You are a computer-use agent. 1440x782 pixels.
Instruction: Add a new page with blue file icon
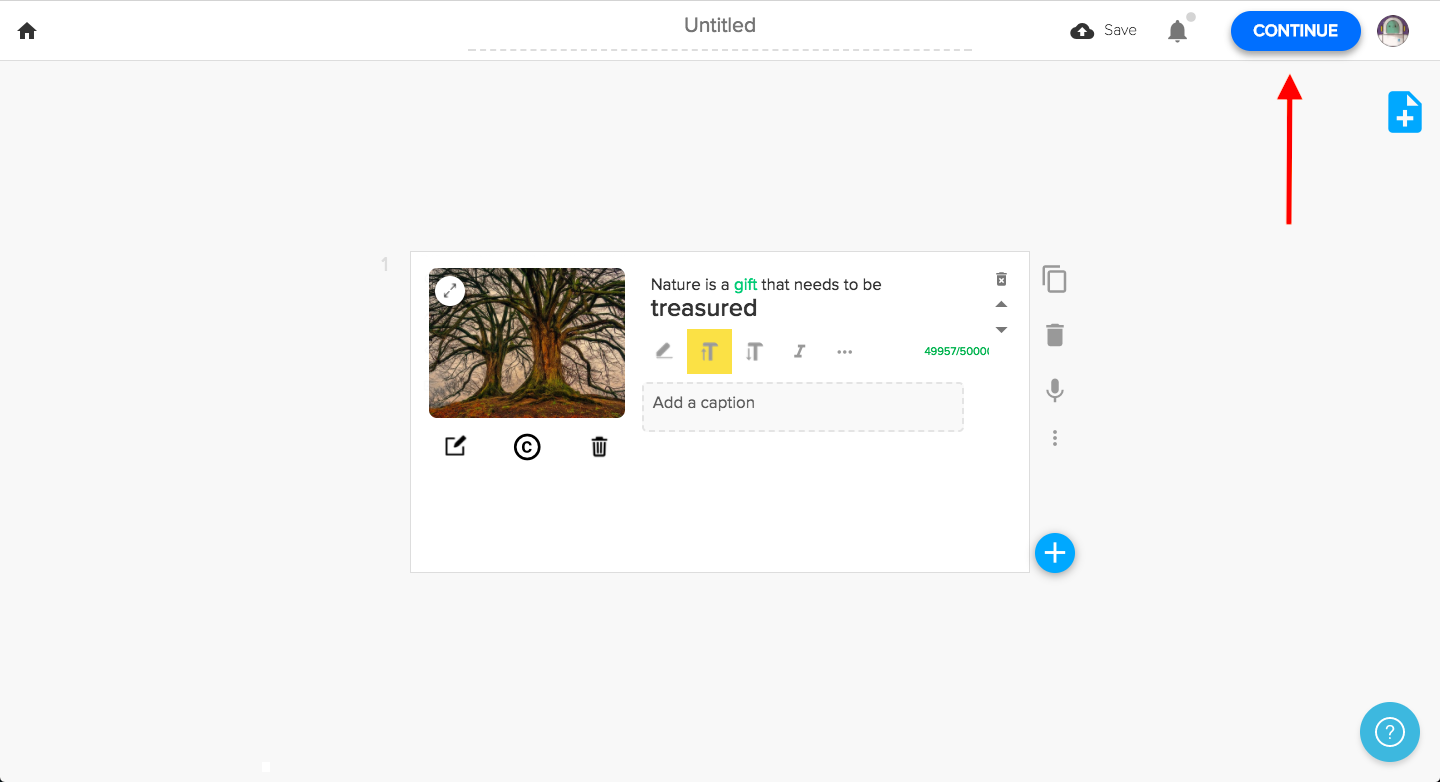click(x=1405, y=112)
